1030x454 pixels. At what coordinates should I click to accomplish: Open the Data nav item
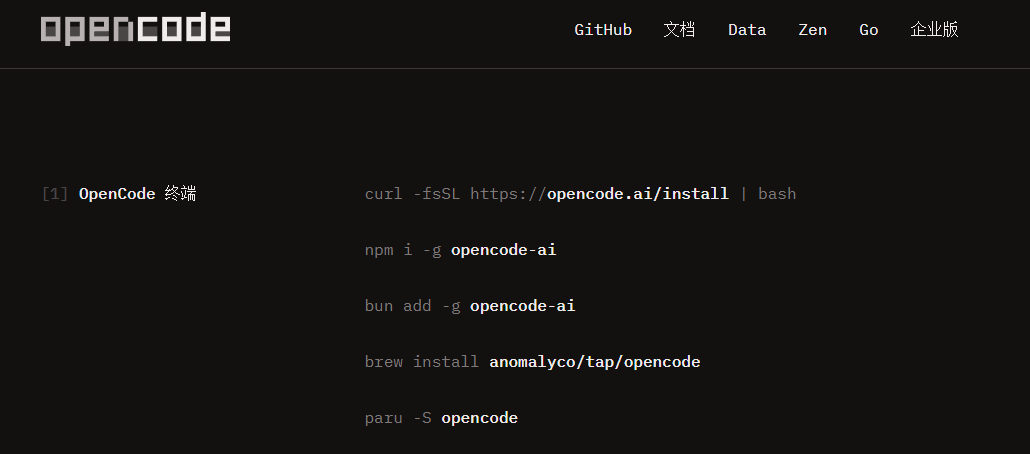coord(747,30)
